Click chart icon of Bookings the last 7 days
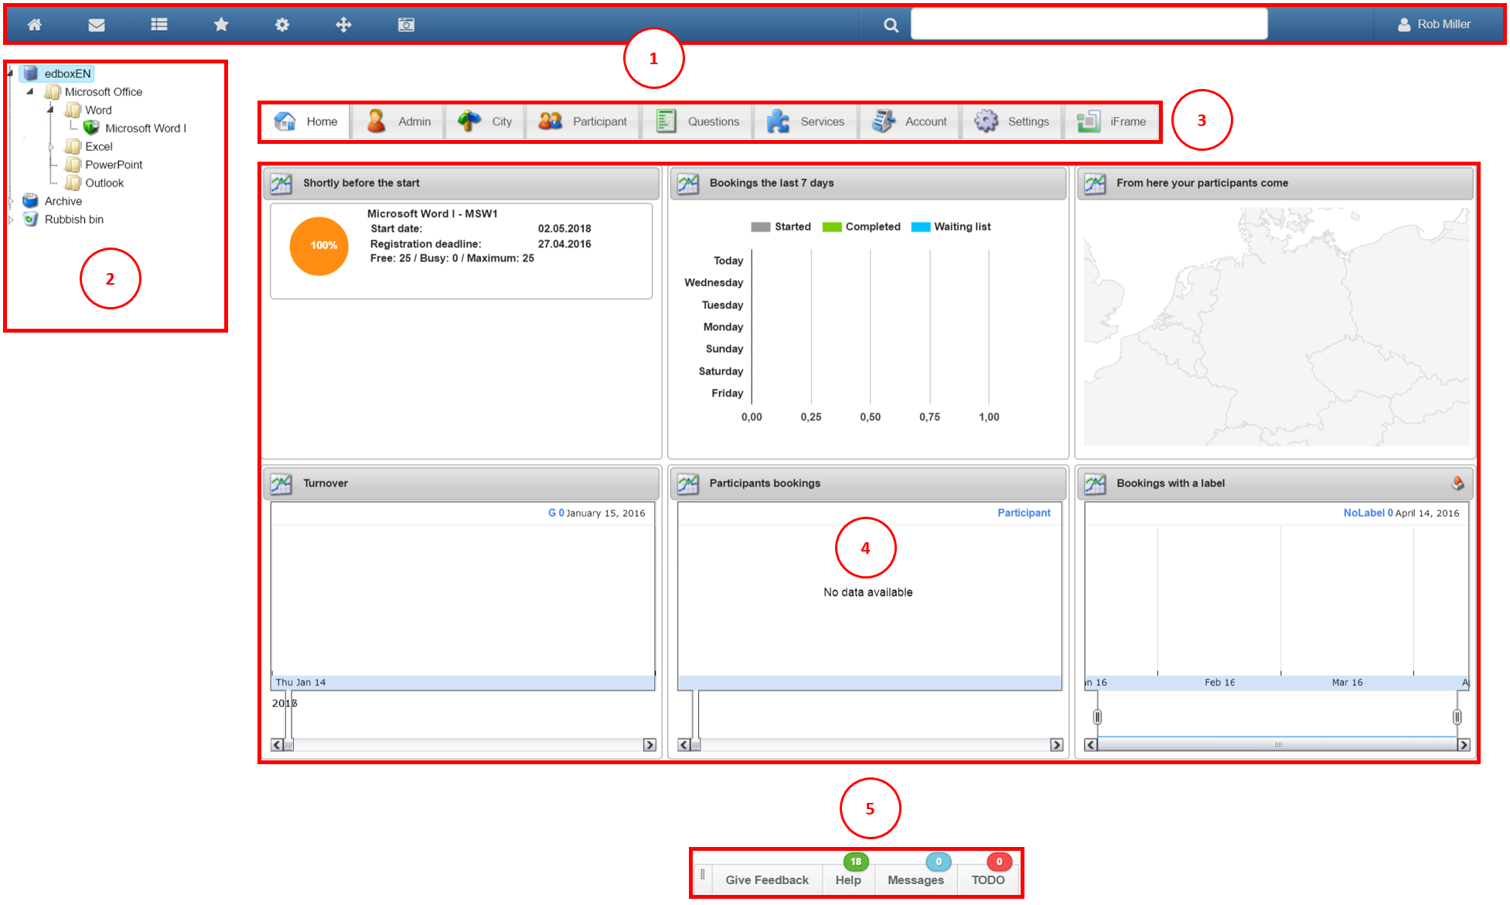Image resolution: width=1510 pixels, height=905 pixels. pyautogui.click(x=688, y=183)
